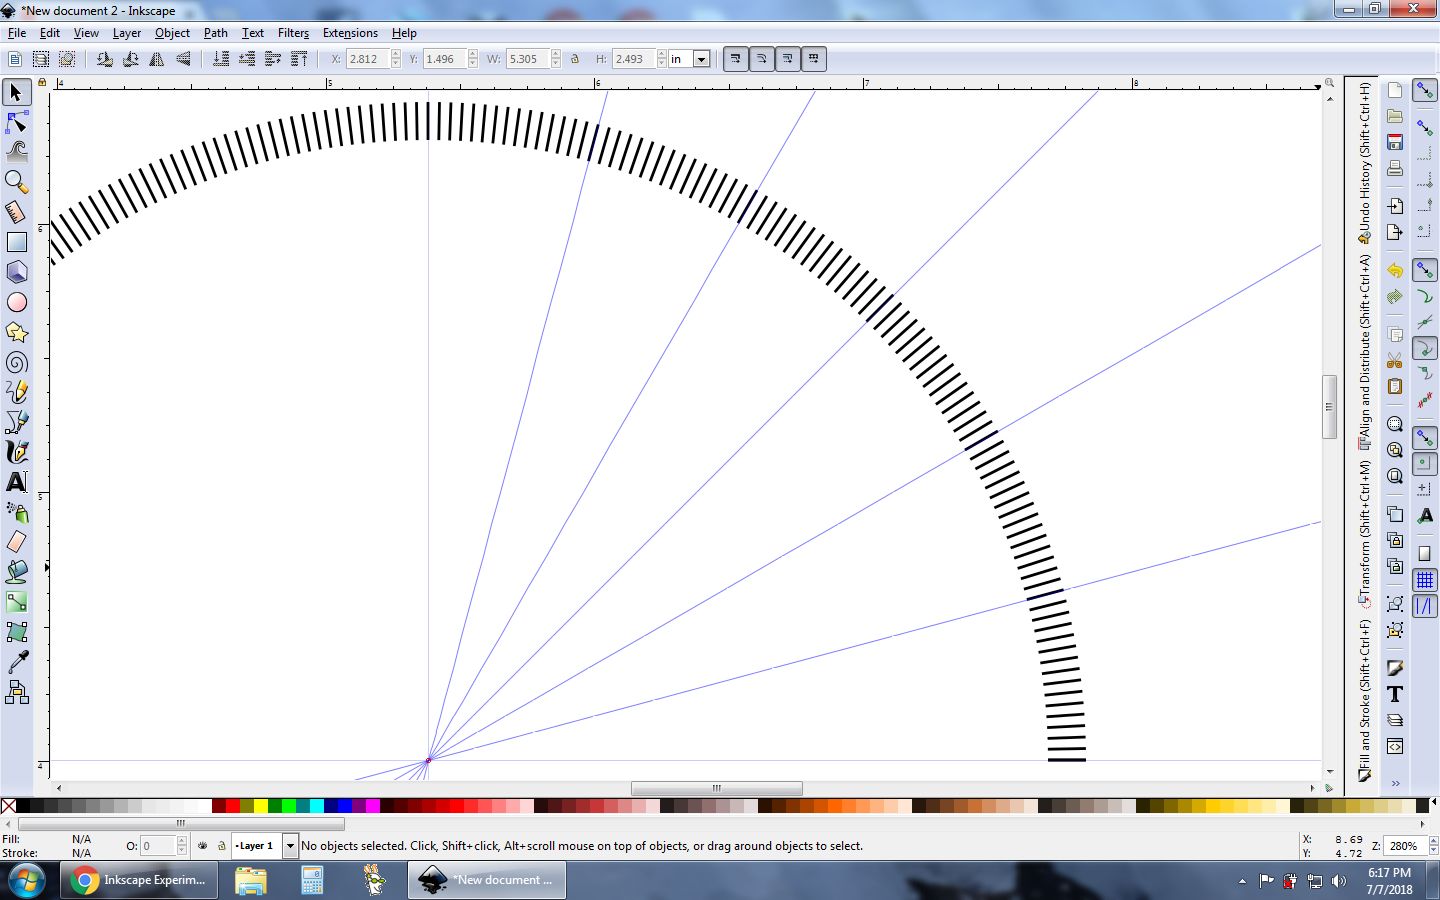
Task: Choose the Star and polygon tool
Action: [17, 332]
